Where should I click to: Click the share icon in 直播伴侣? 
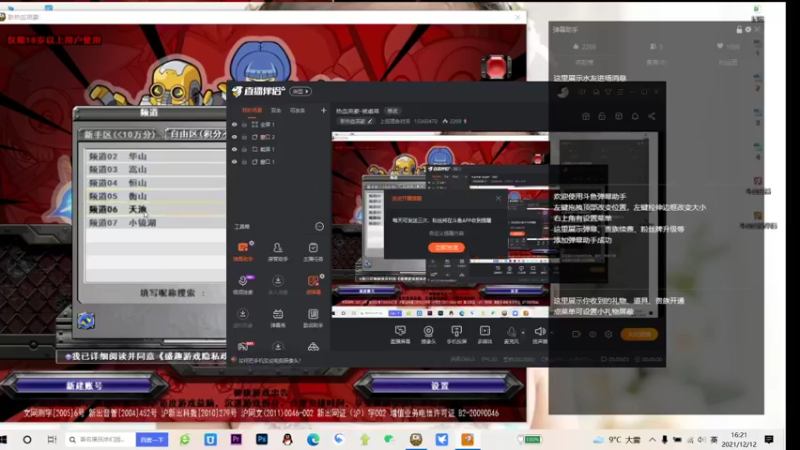click(x=652, y=116)
